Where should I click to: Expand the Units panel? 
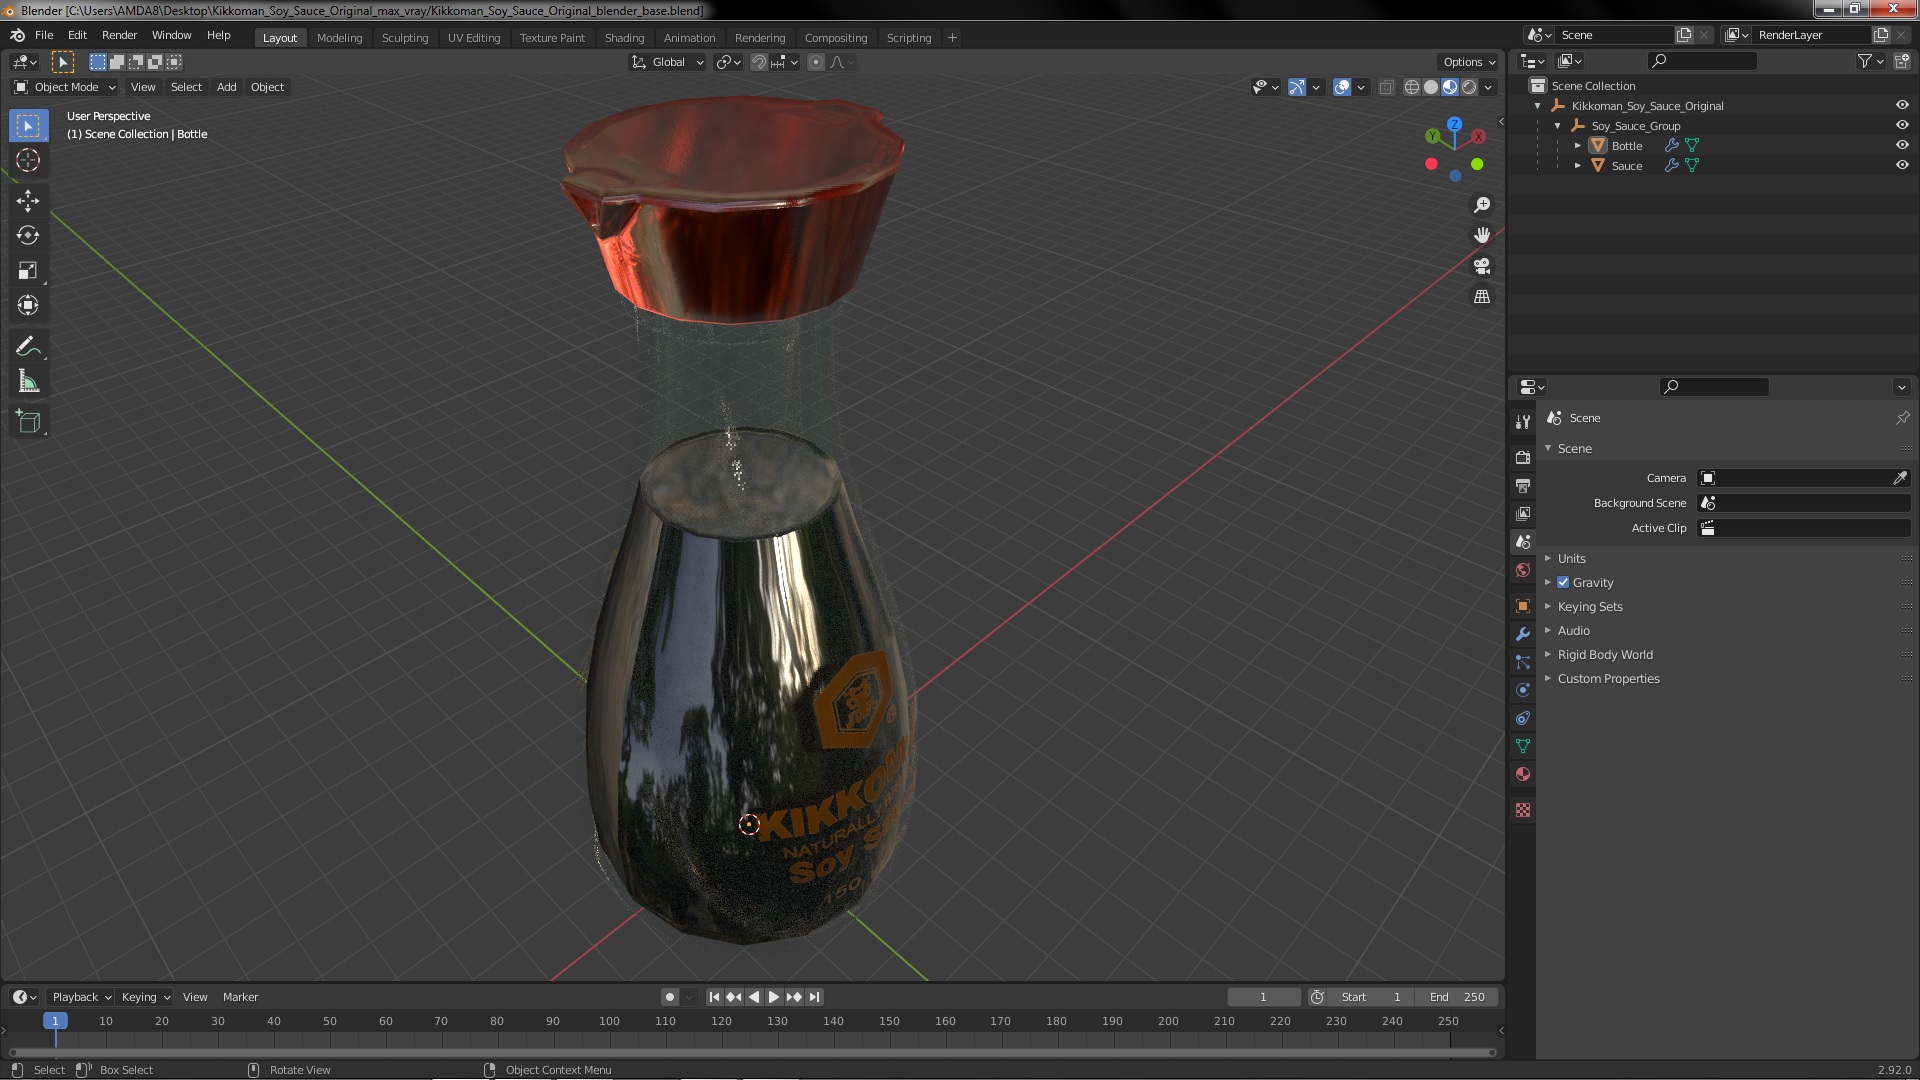[1571, 558]
